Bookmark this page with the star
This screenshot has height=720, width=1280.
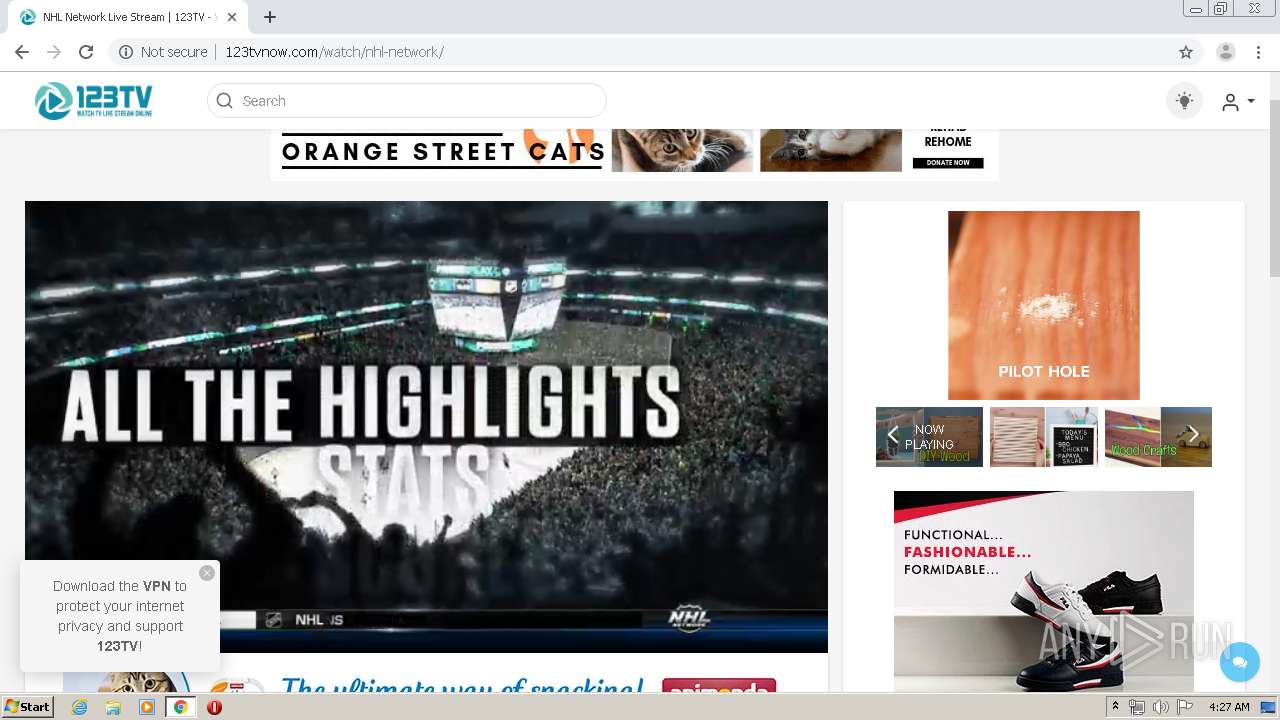(1186, 52)
